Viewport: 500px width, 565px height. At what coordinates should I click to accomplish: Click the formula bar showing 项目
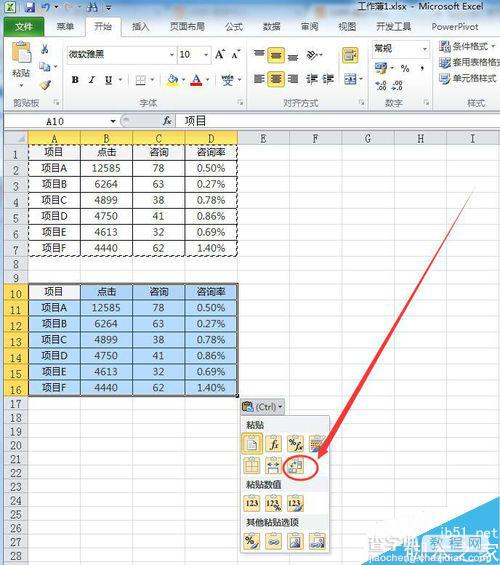(x=338, y=121)
